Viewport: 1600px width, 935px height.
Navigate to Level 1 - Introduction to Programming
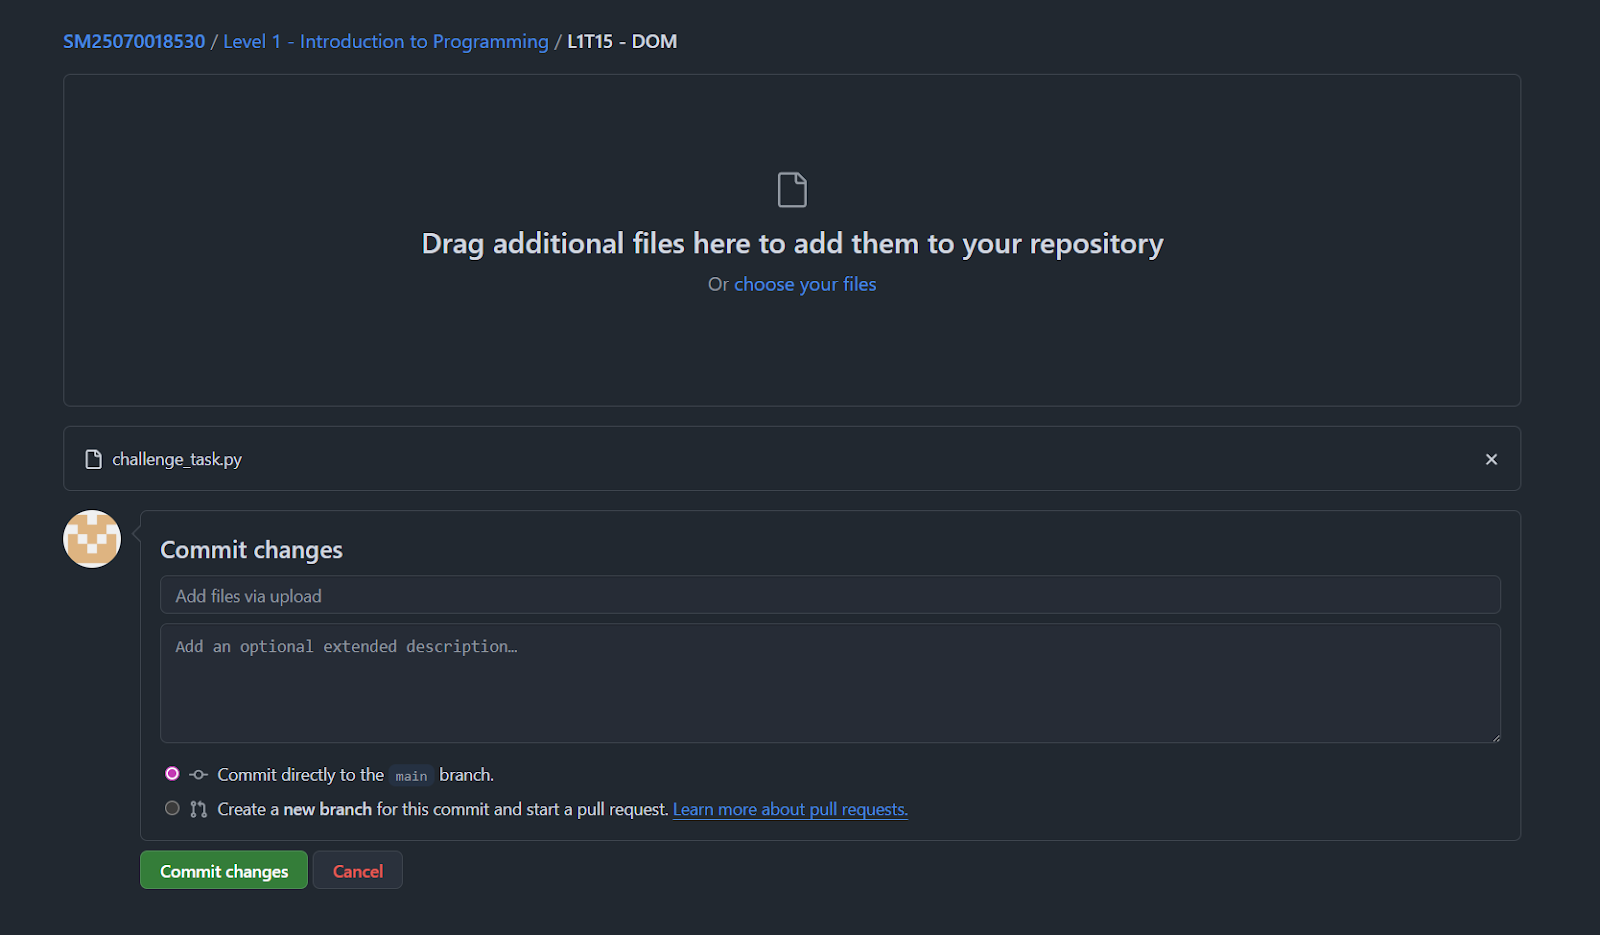pos(386,41)
